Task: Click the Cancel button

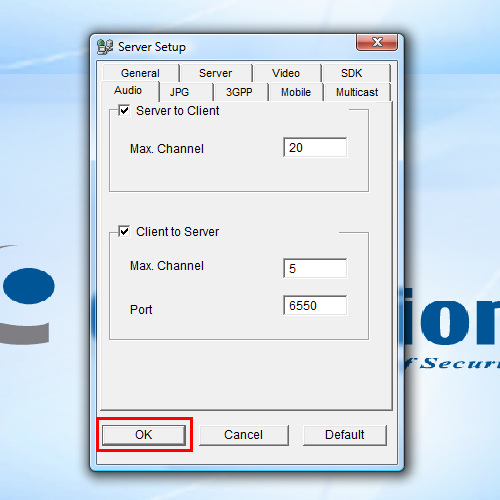Action: click(244, 435)
